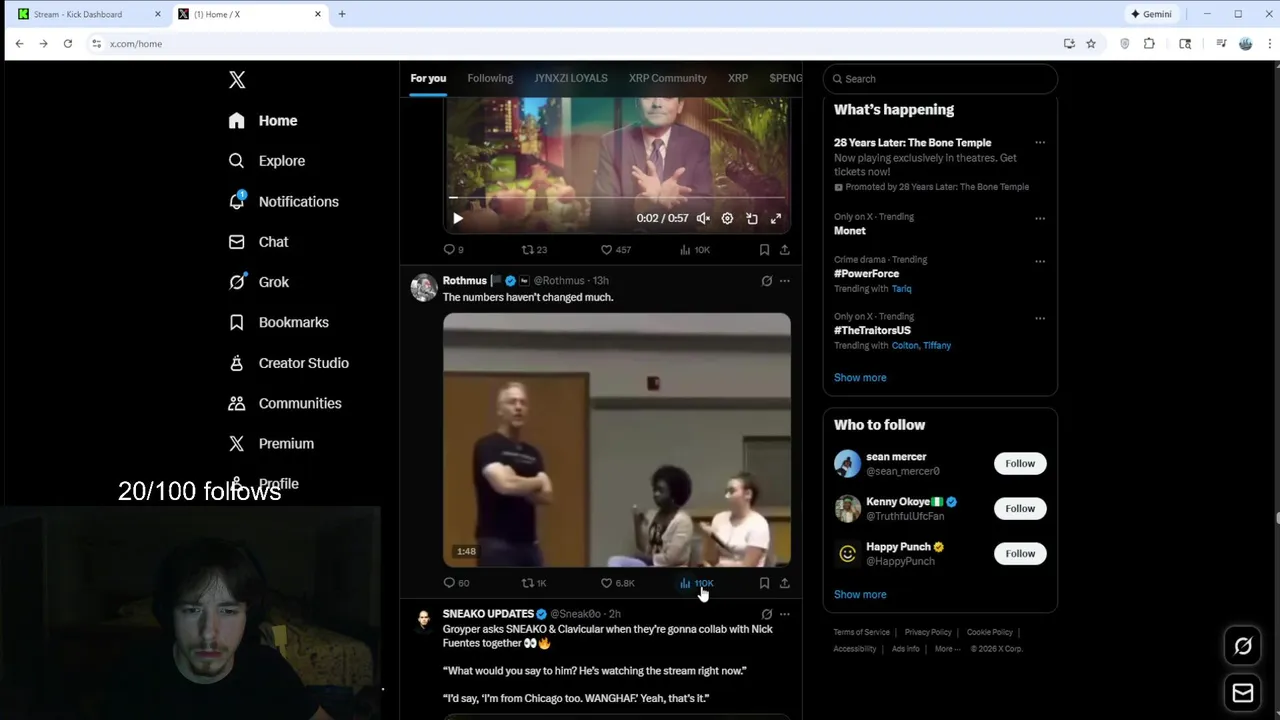Open the Terms of Service link
The height and width of the screenshot is (720, 1280).
click(861, 632)
